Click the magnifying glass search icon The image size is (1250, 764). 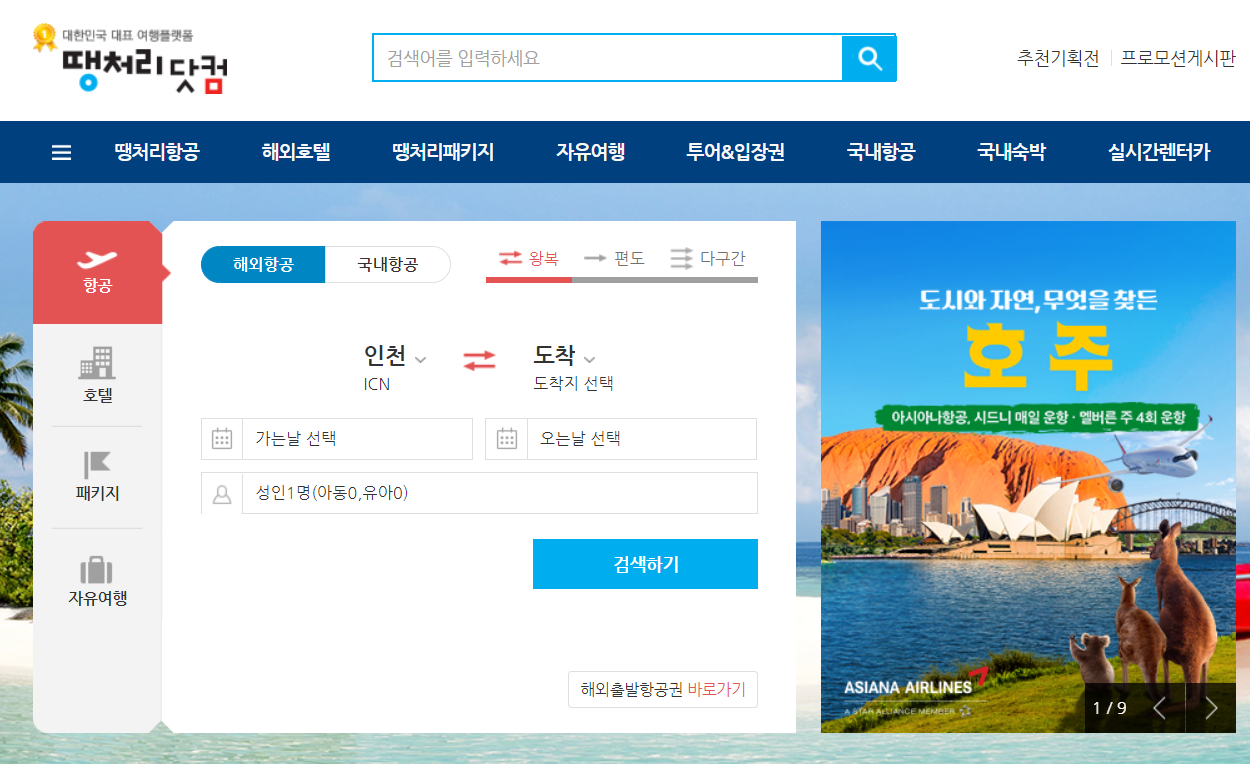coord(869,57)
